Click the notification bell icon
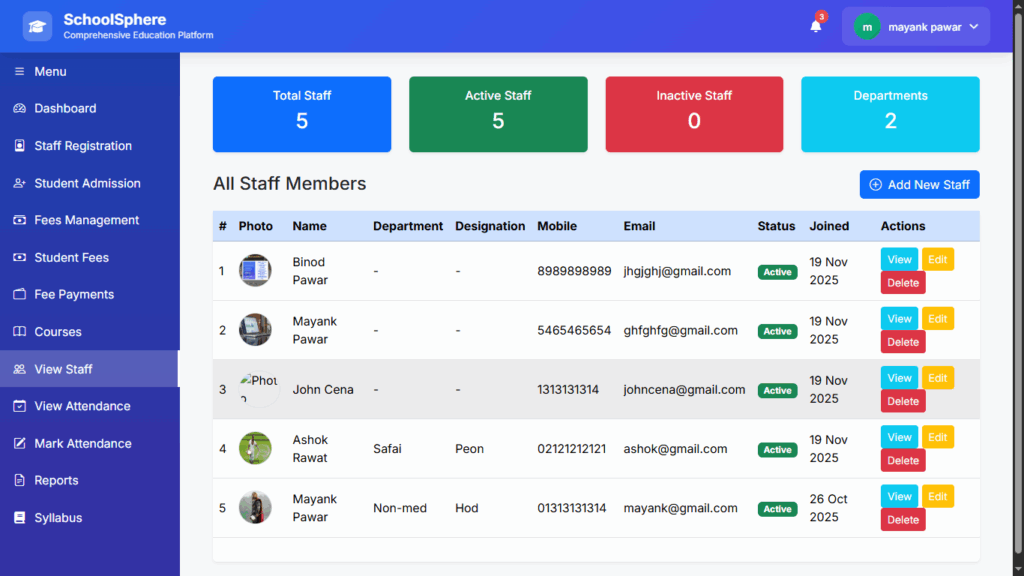 click(x=816, y=27)
